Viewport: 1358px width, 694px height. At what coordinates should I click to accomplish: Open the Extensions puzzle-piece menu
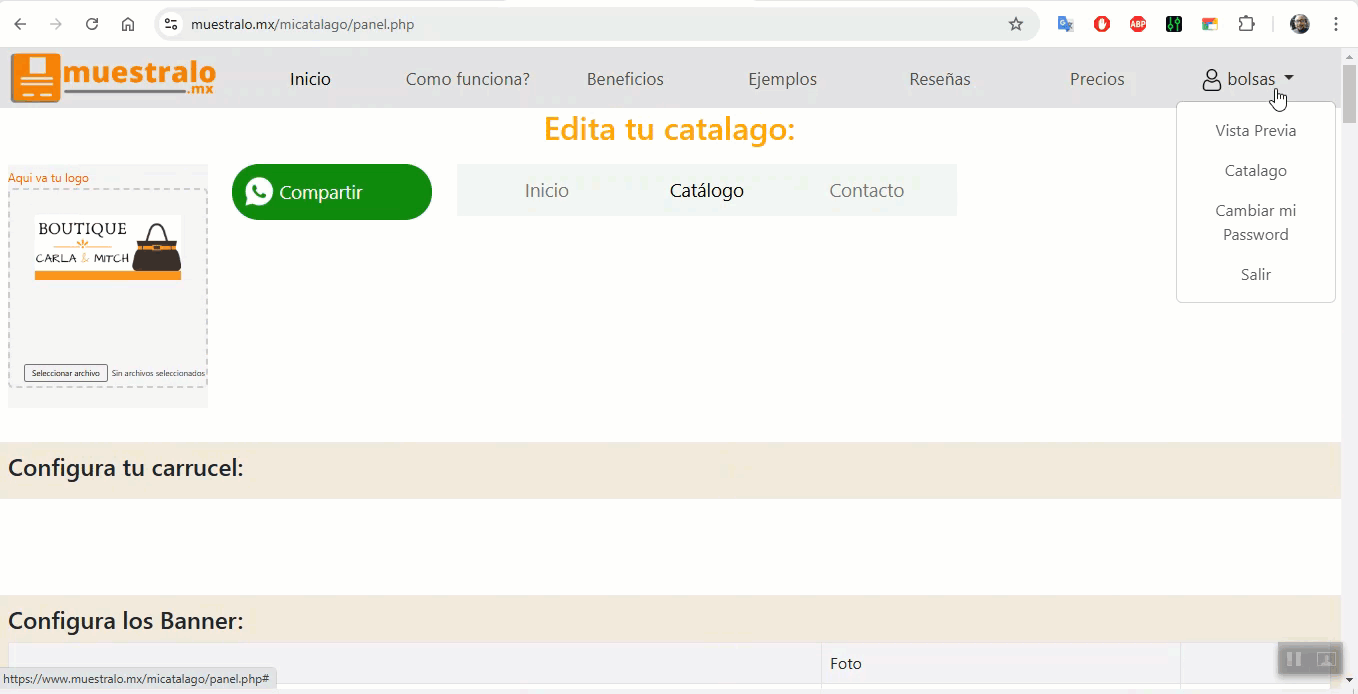(x=1246, y=24)
